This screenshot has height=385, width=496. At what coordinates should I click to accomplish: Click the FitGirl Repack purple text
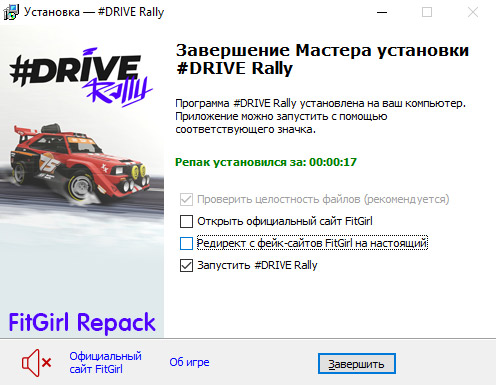[82, 323]
